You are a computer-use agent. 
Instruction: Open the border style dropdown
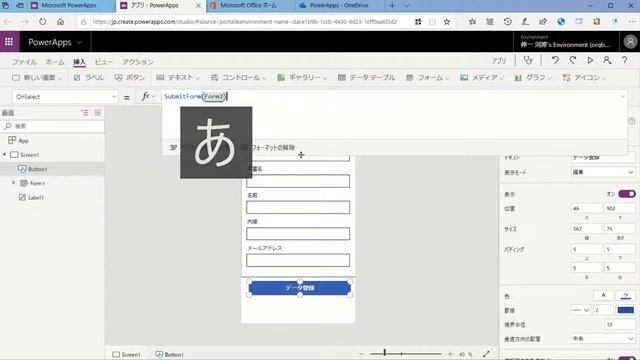coord(581,310)
